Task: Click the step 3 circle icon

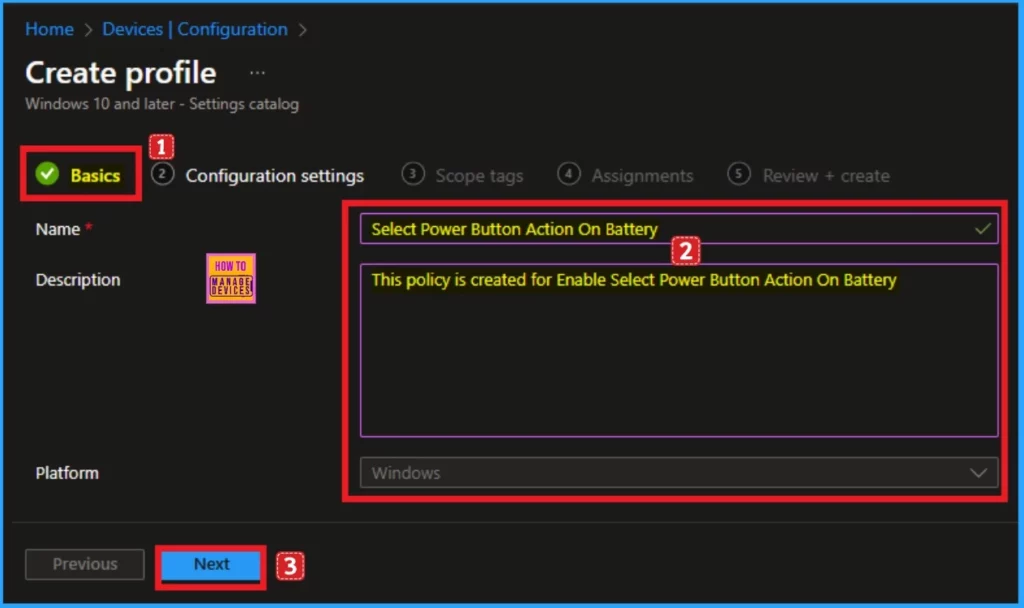Action: [413, 174]
